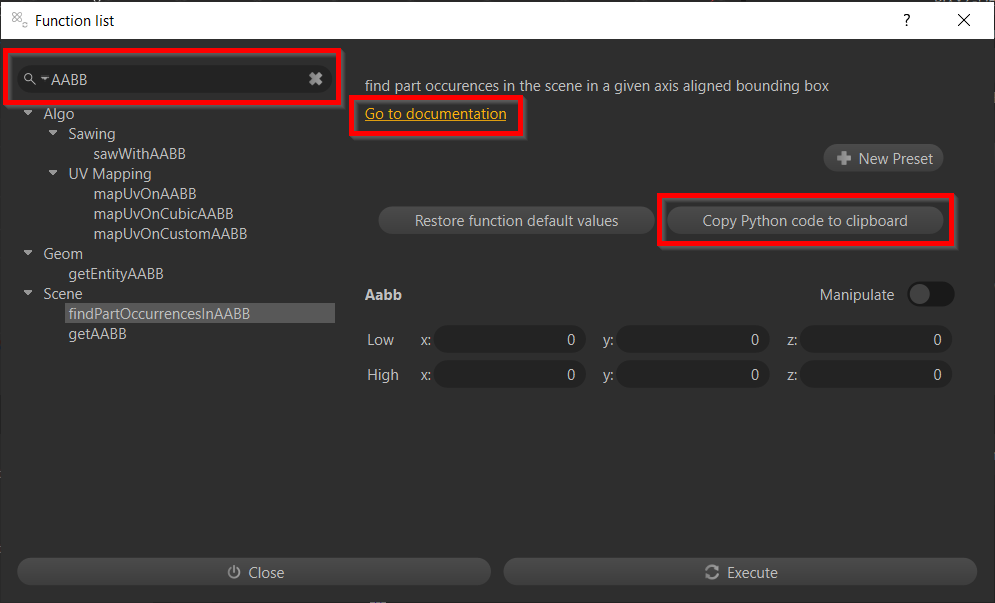Copy Python code to clipboard
This screenshot has width=995, height=603.
click(x=806, y=220)
